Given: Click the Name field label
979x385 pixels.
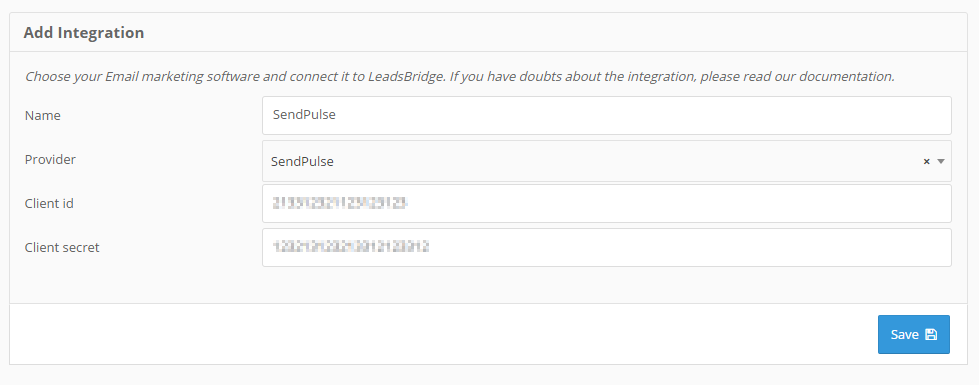Looking at the screenshot, I should coord(42,115).
